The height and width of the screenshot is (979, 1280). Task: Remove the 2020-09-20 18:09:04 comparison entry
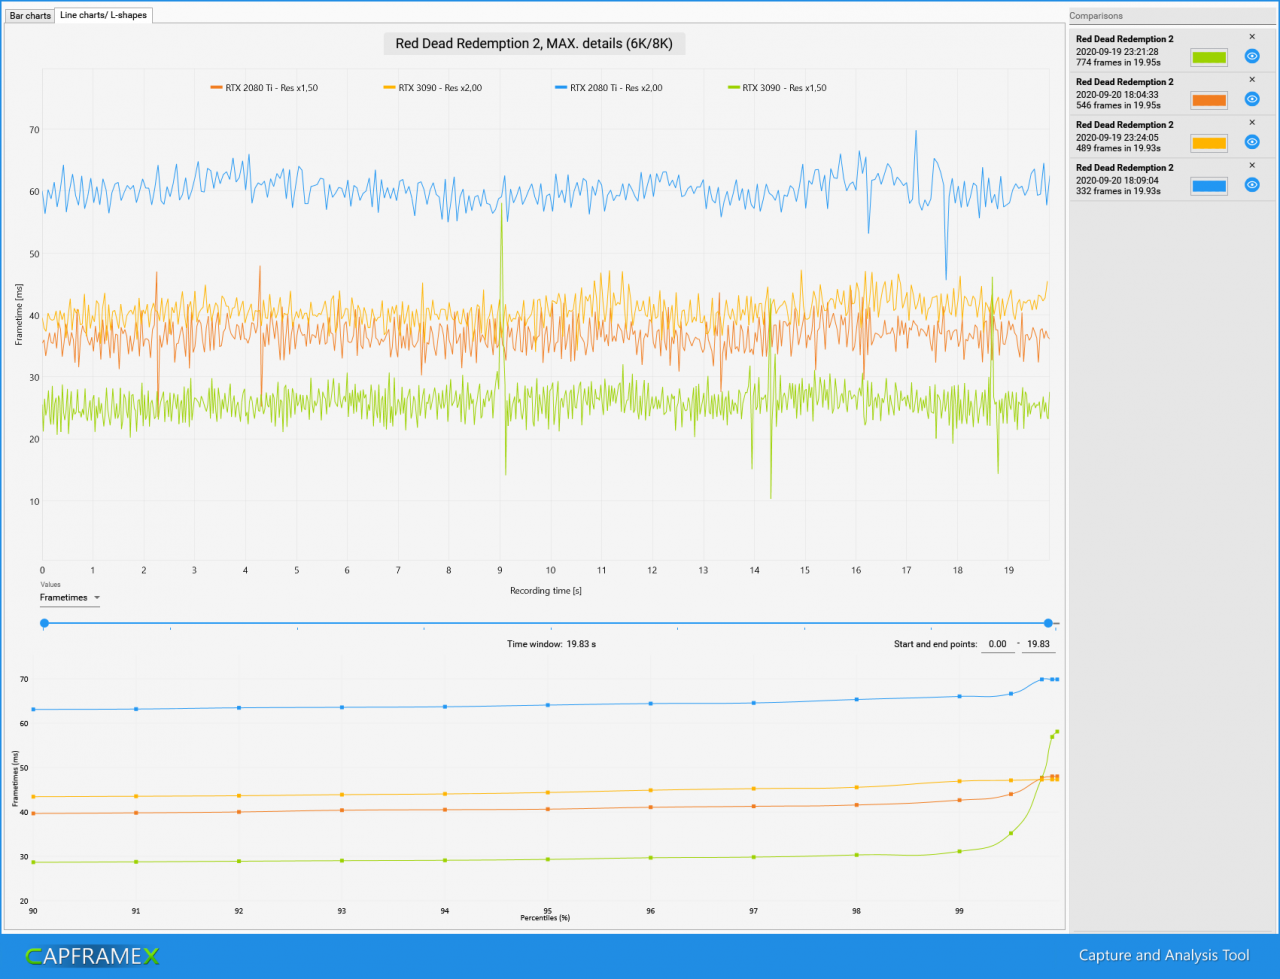[1251, 165]
